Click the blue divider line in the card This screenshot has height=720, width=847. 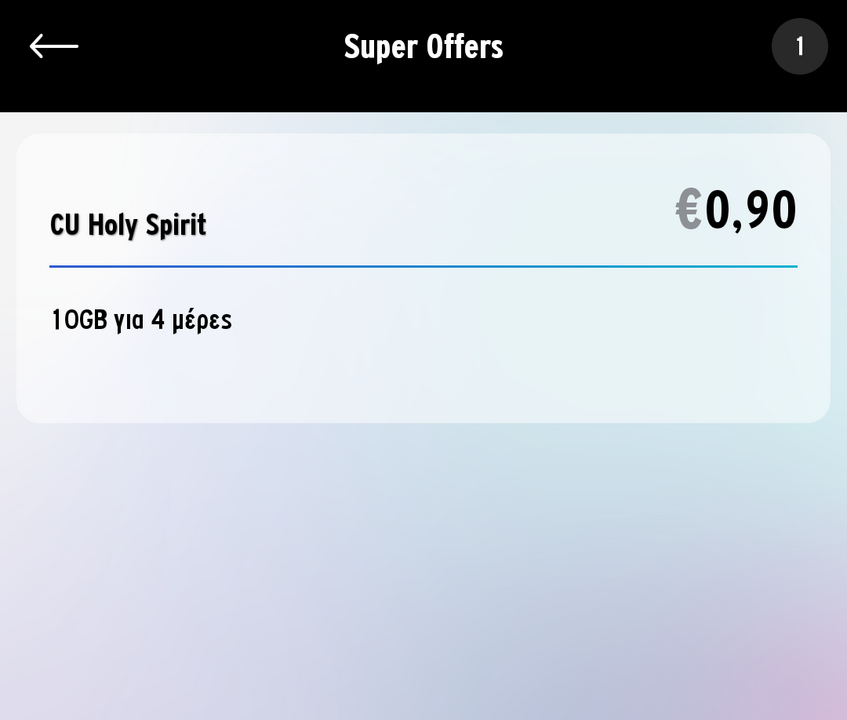click(423, 267)
